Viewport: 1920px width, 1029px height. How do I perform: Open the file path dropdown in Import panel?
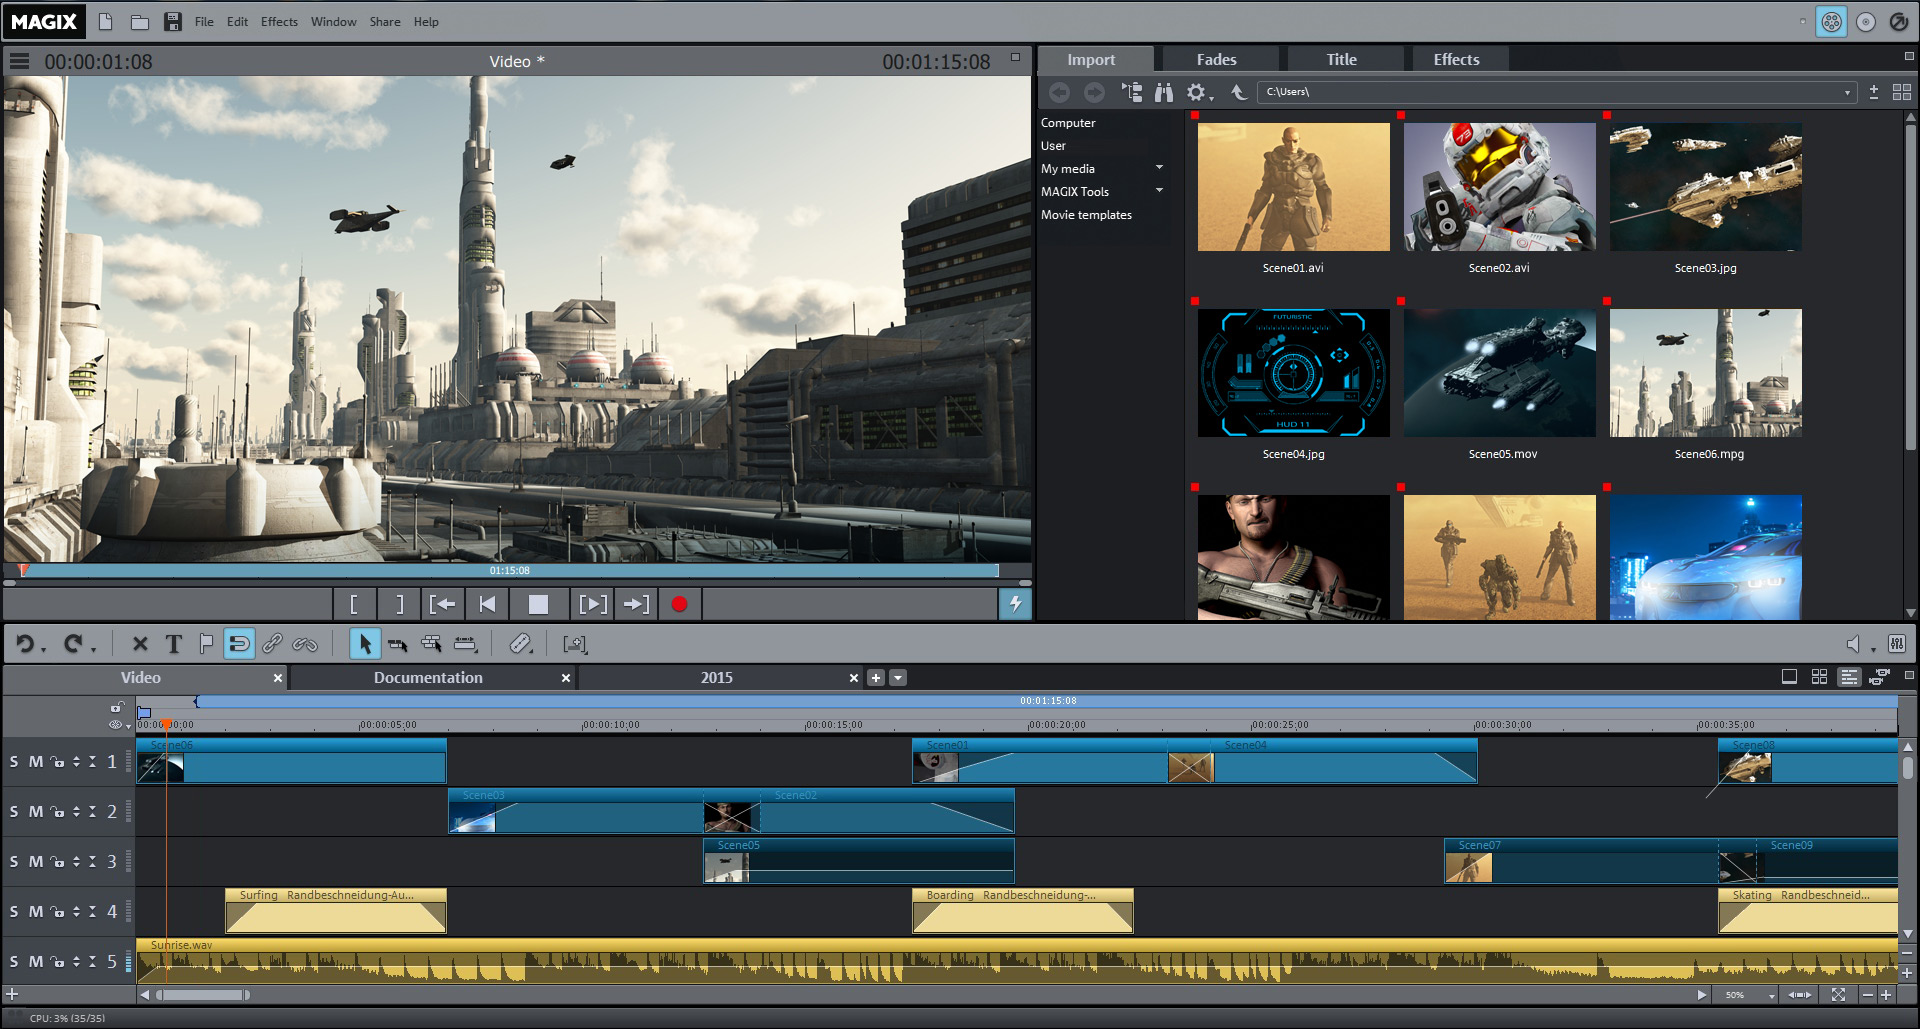[x=1848, y=91]
